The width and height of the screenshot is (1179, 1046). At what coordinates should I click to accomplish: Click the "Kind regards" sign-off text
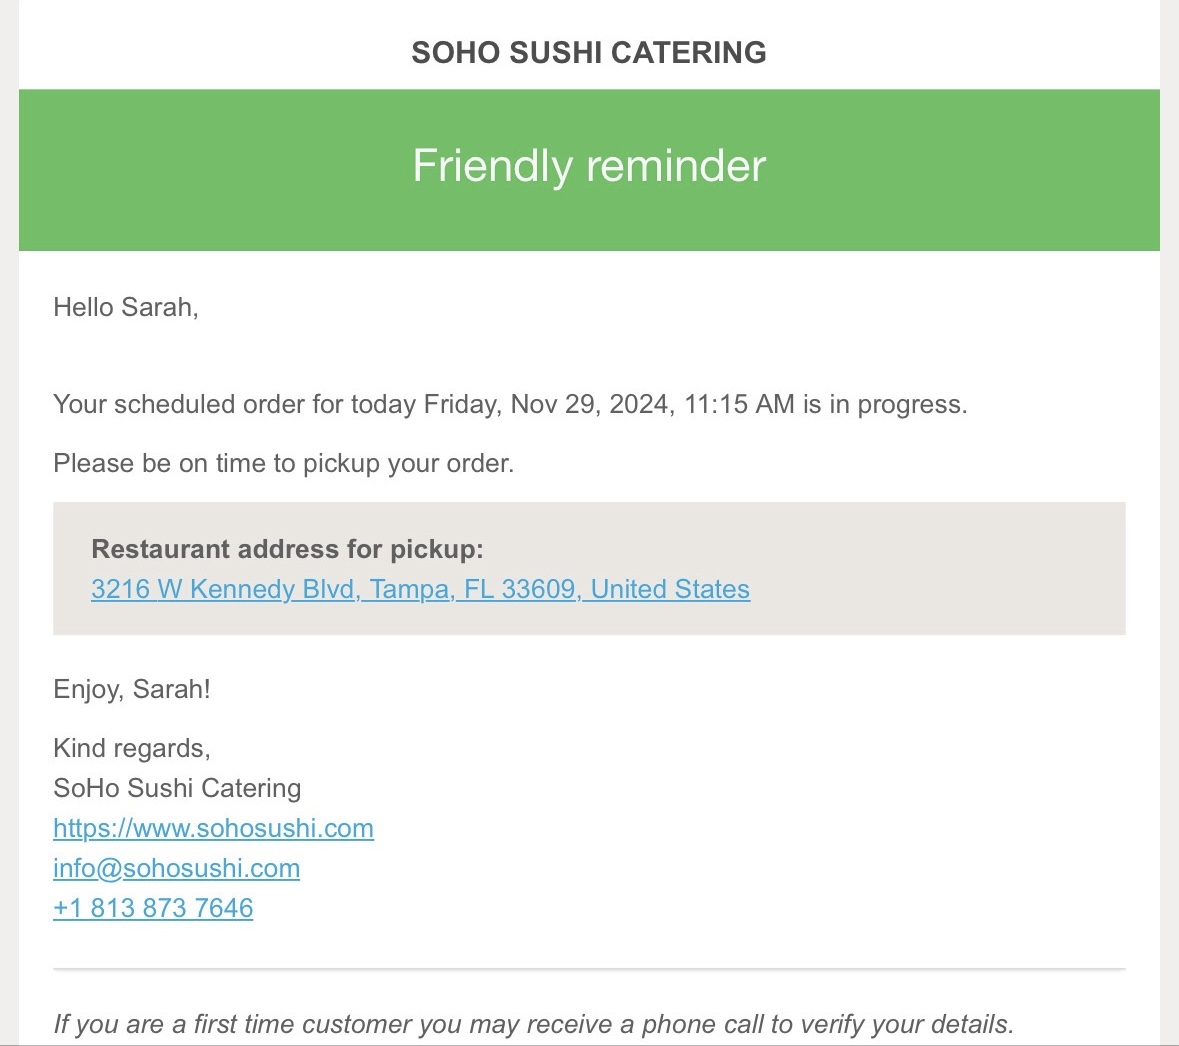pyautogui.click(x=131, y=748)
